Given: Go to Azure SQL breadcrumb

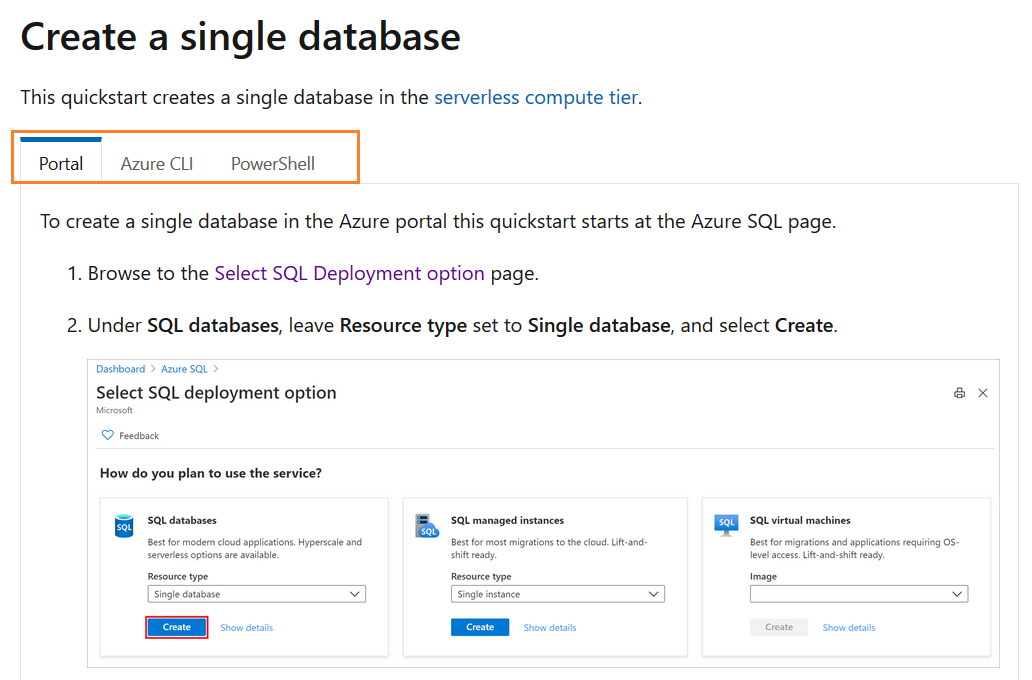Looking at the screenshot, I should click(x=184, y=369).
